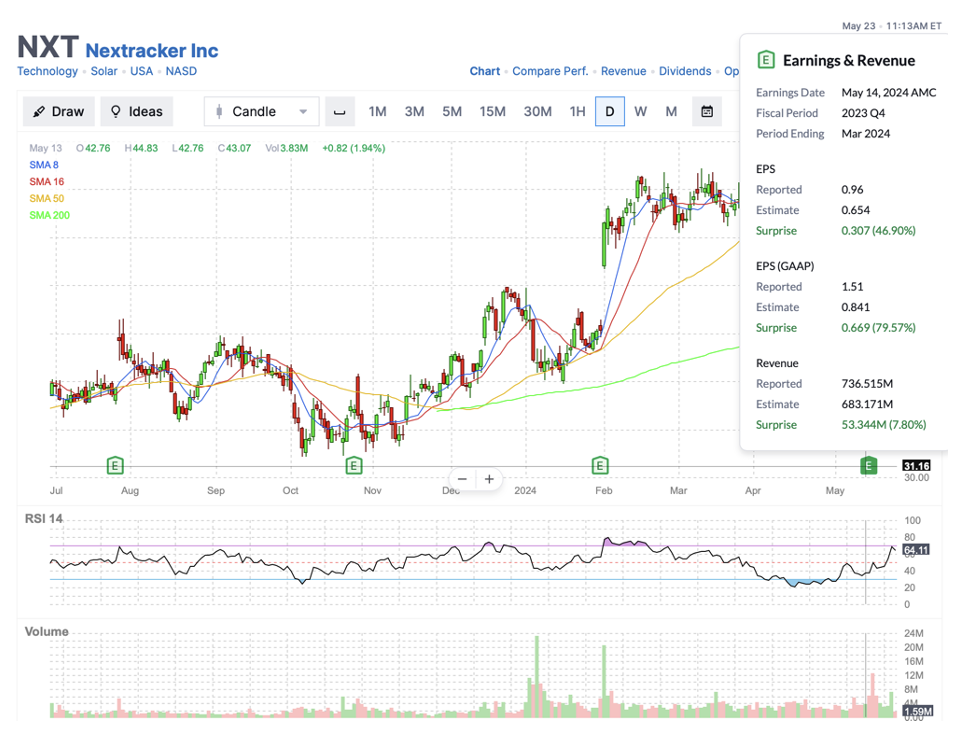The image size is (967, 737).
Task: Open the Revenue link
Action: [623, 71]
